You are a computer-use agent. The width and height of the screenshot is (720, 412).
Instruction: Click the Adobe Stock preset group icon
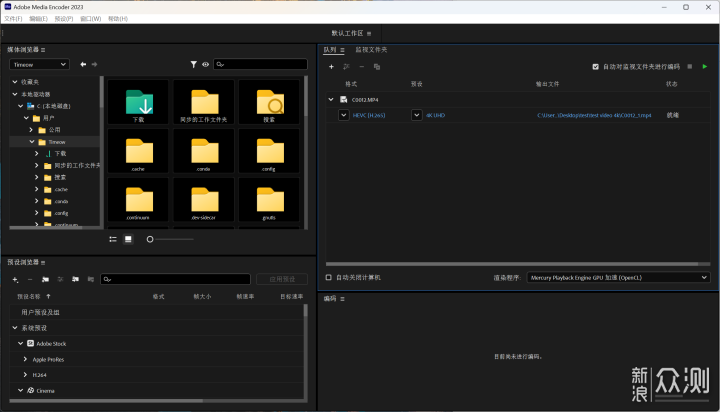click(30, 344)
